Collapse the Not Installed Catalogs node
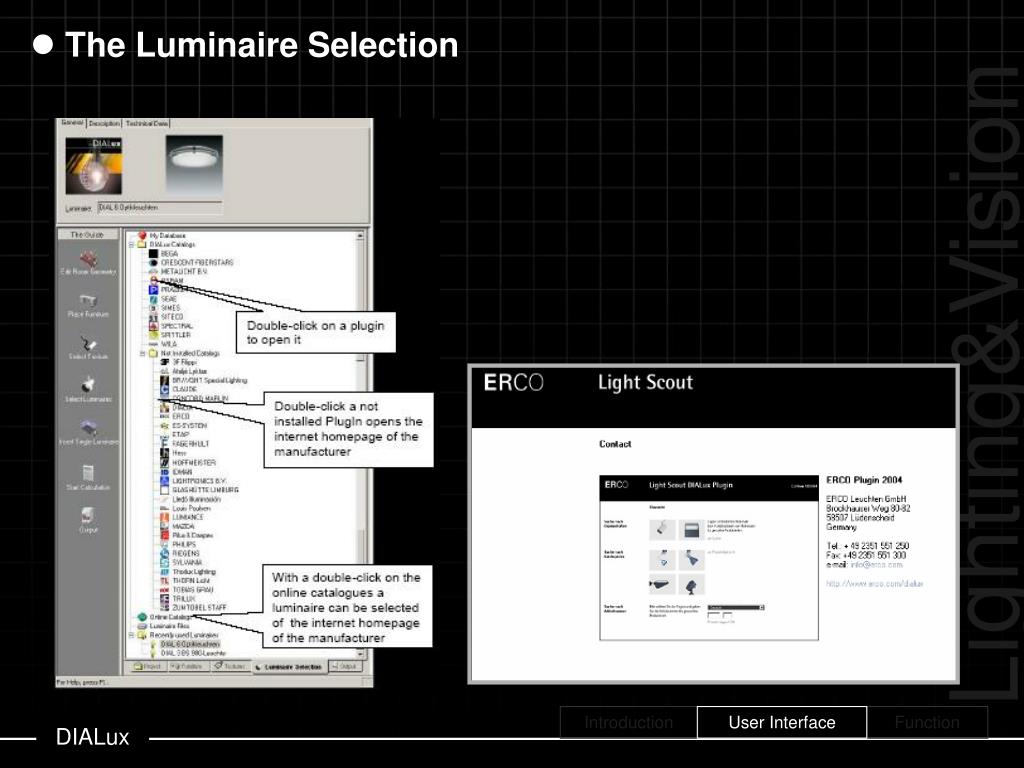Image resolution: width=1024 pixels, height=768 pixels. (142, 353)
